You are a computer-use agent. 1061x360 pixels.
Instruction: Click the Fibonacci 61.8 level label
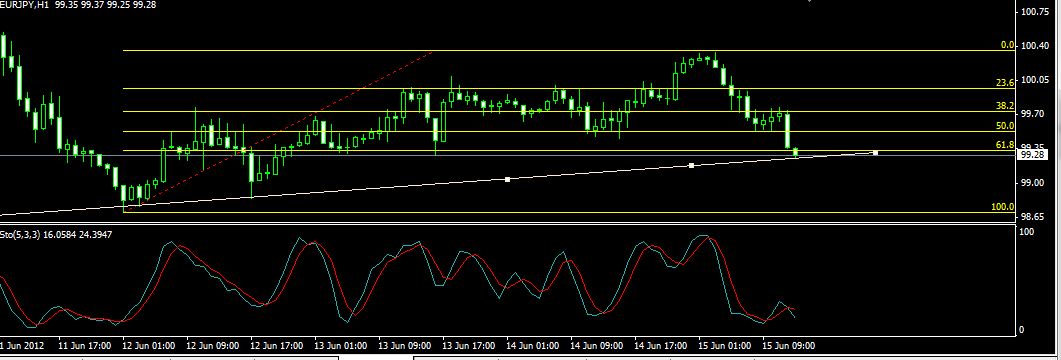[x=1005, y=145]
